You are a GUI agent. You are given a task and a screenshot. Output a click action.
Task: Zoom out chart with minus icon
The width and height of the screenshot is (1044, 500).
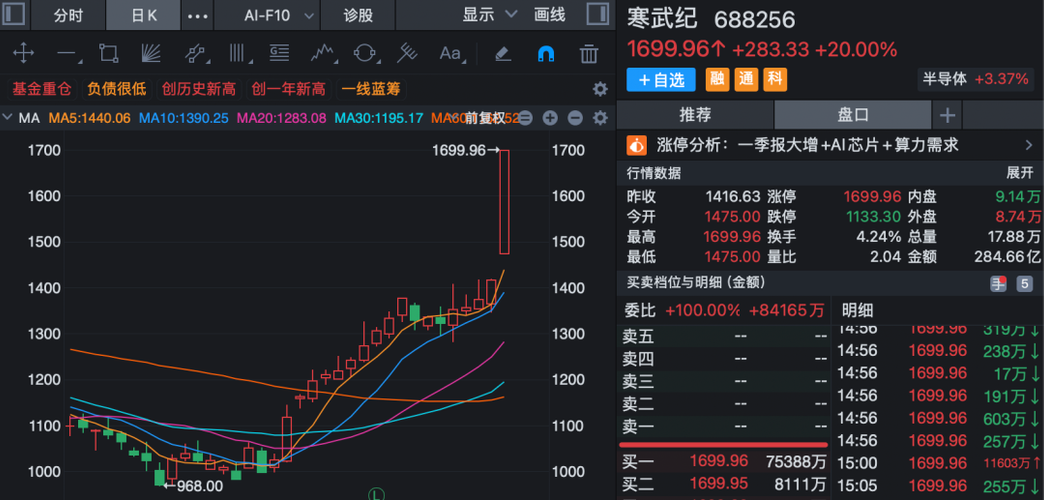pos(575,119)
